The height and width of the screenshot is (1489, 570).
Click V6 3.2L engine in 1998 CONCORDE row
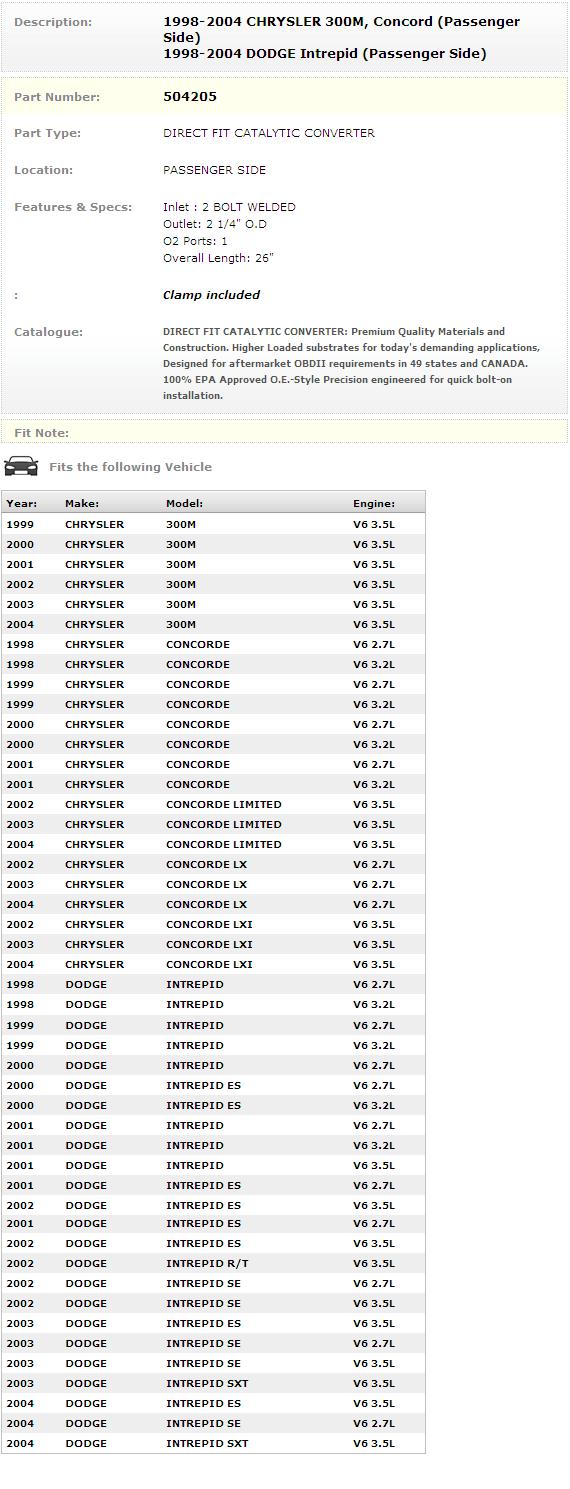[x=374, y=664]
